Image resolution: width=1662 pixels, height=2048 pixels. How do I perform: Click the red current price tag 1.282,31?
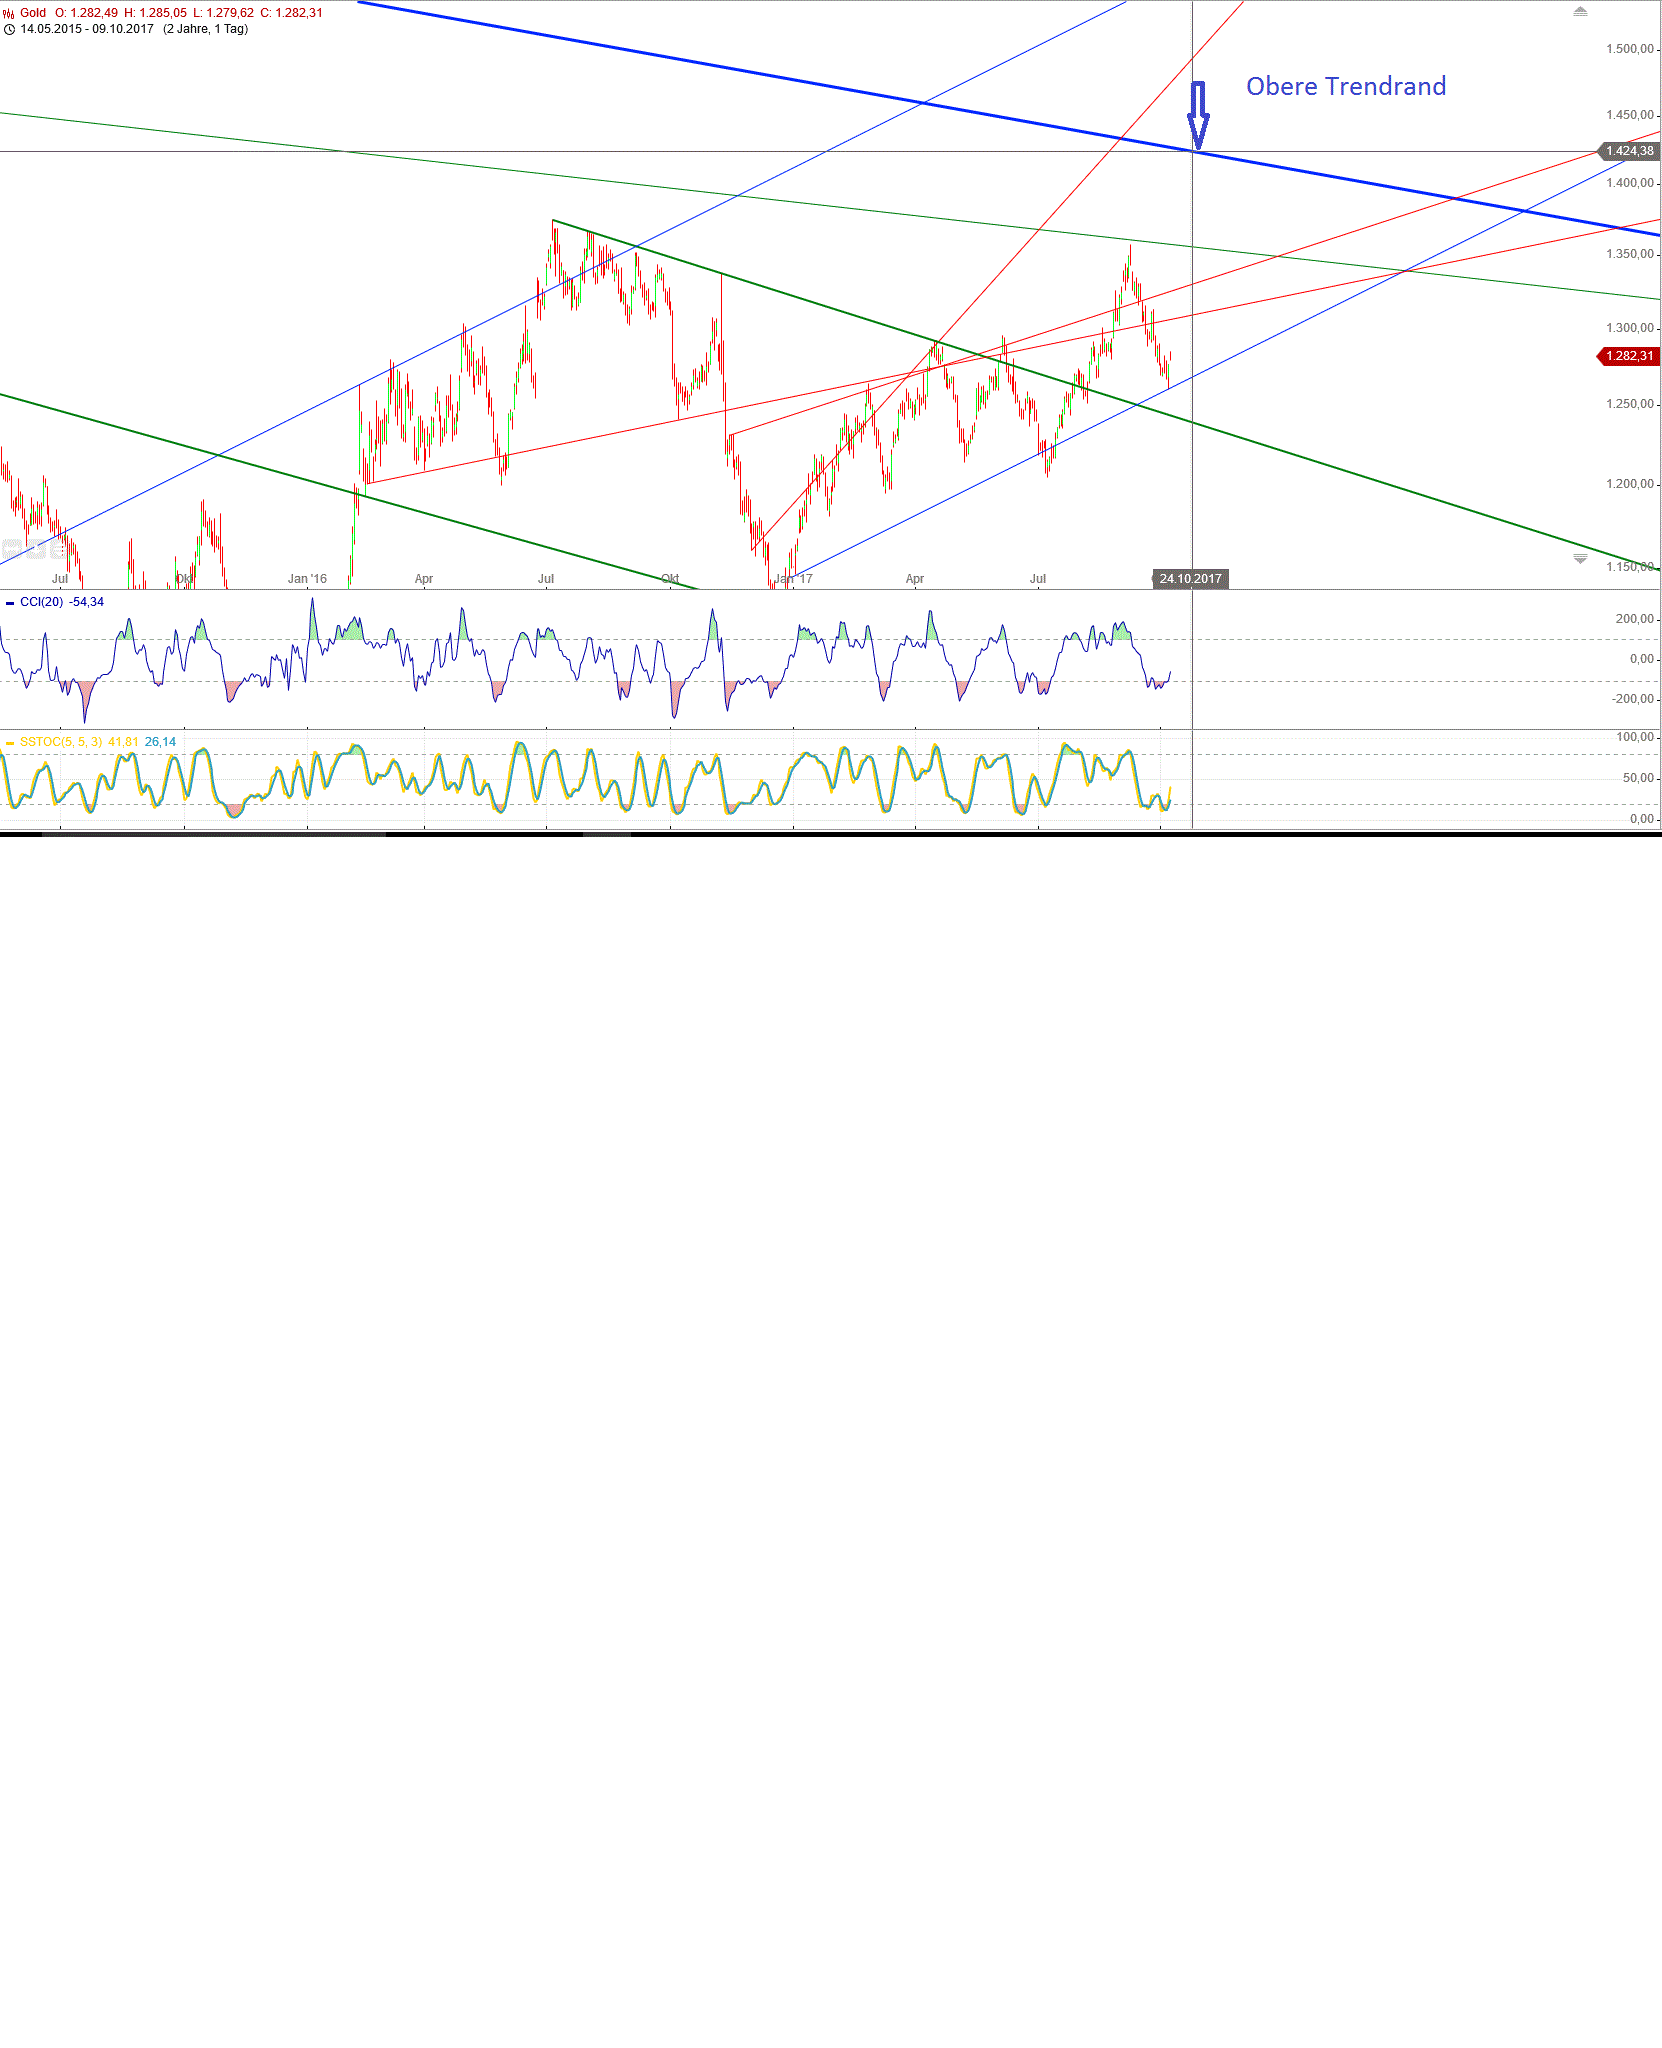(1629, 356)
